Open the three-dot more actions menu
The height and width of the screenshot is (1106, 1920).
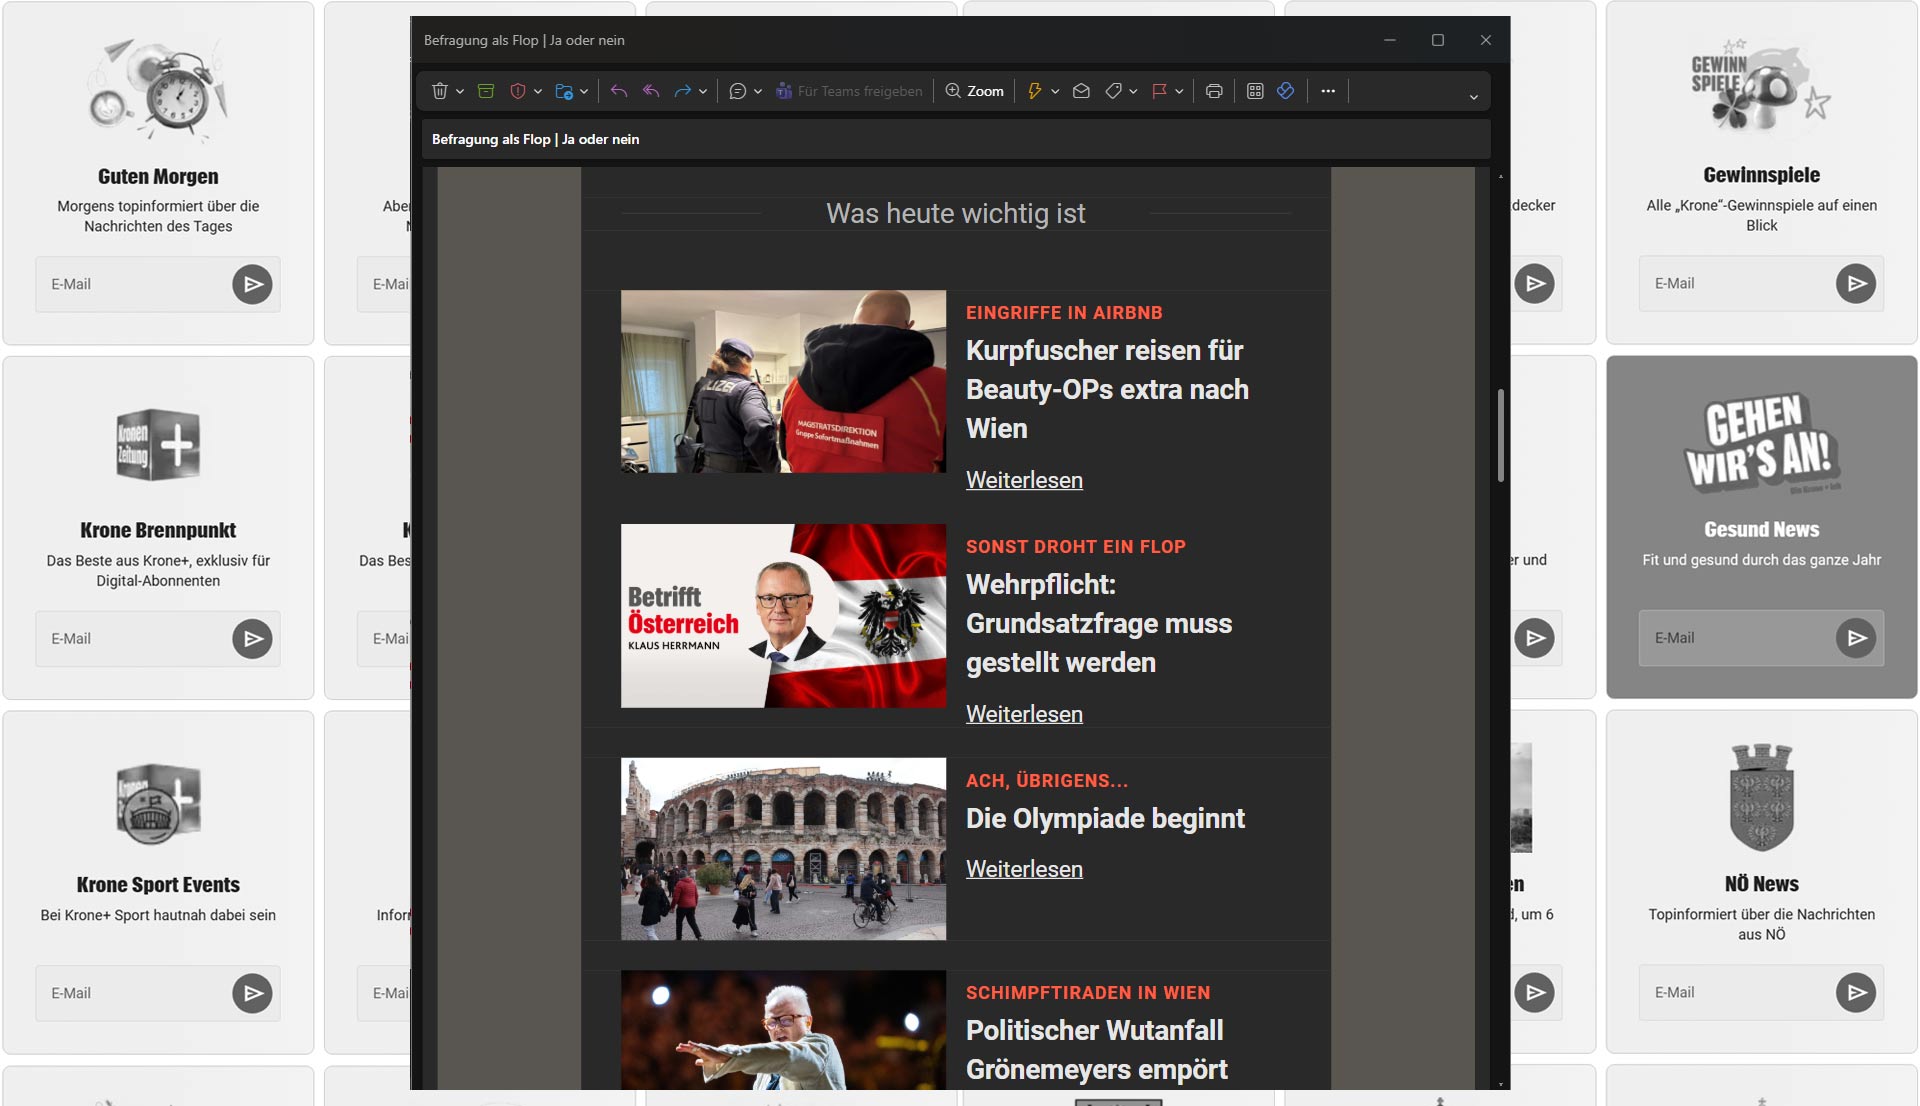point(1328,91)
